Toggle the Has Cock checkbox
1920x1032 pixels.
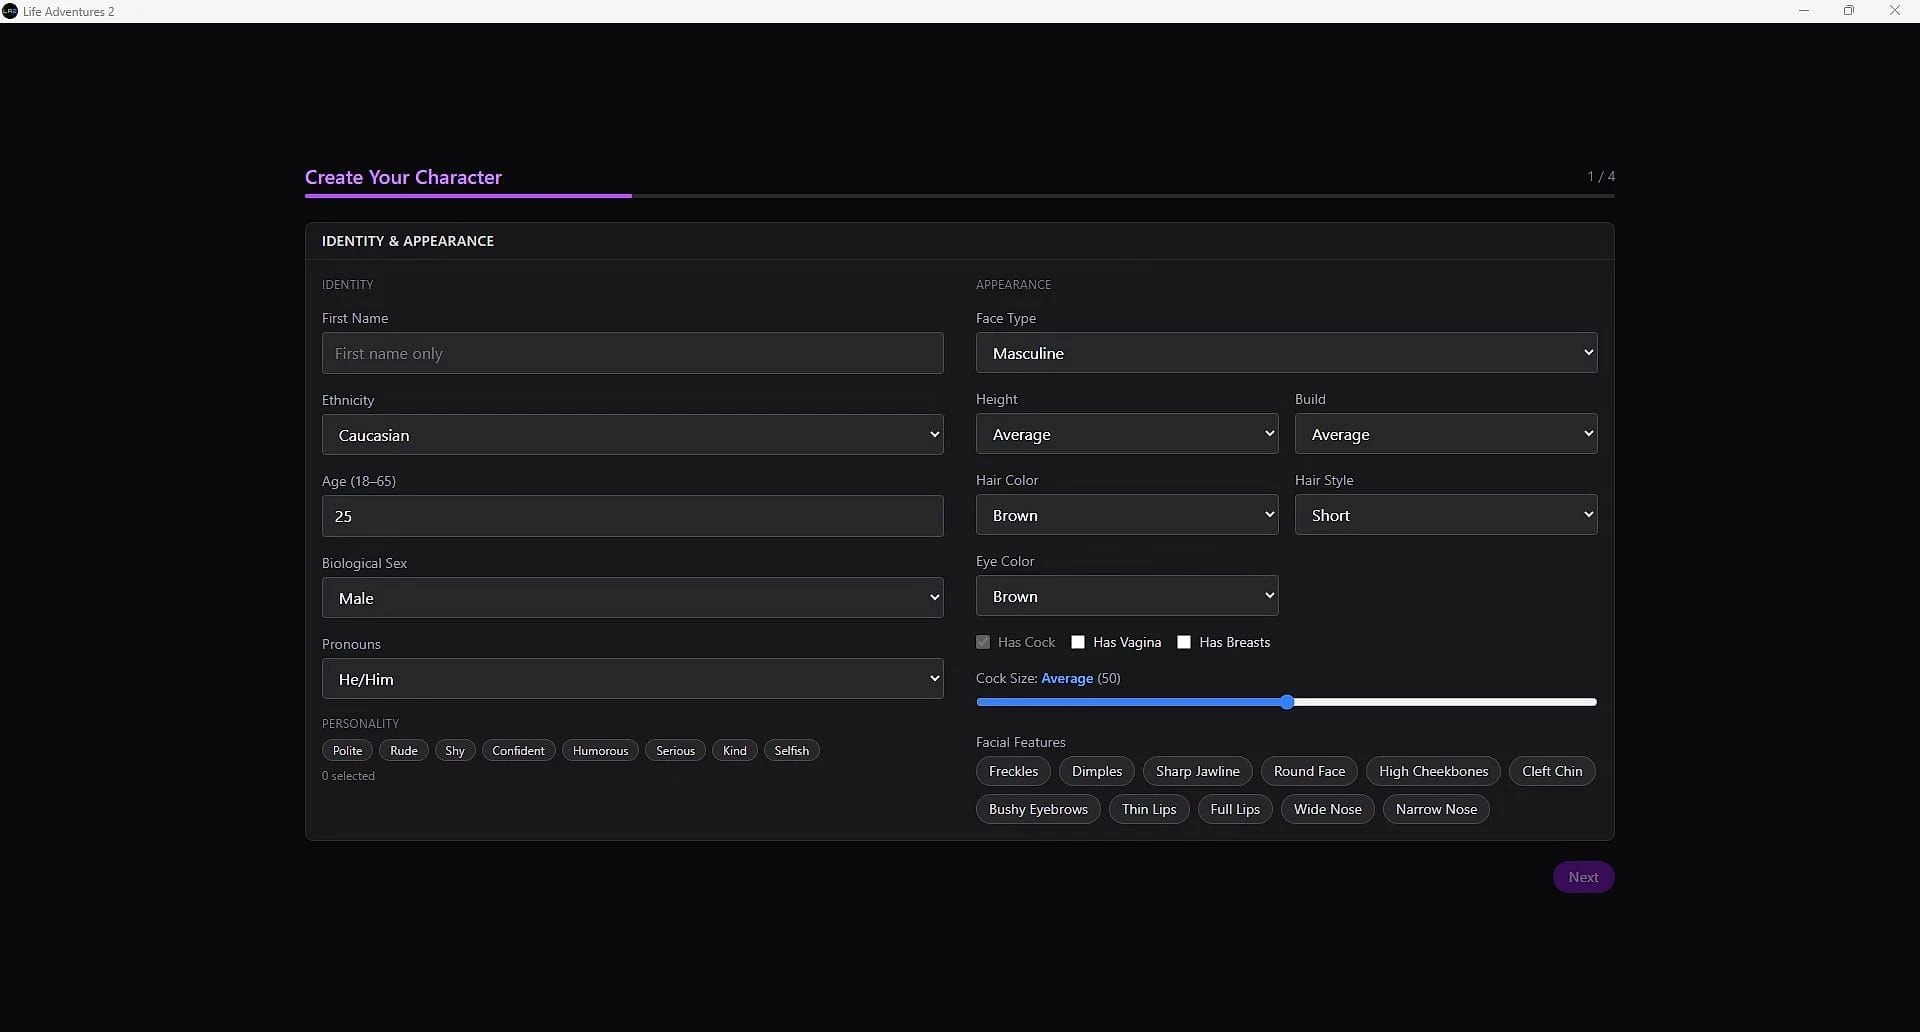(983, 642)
